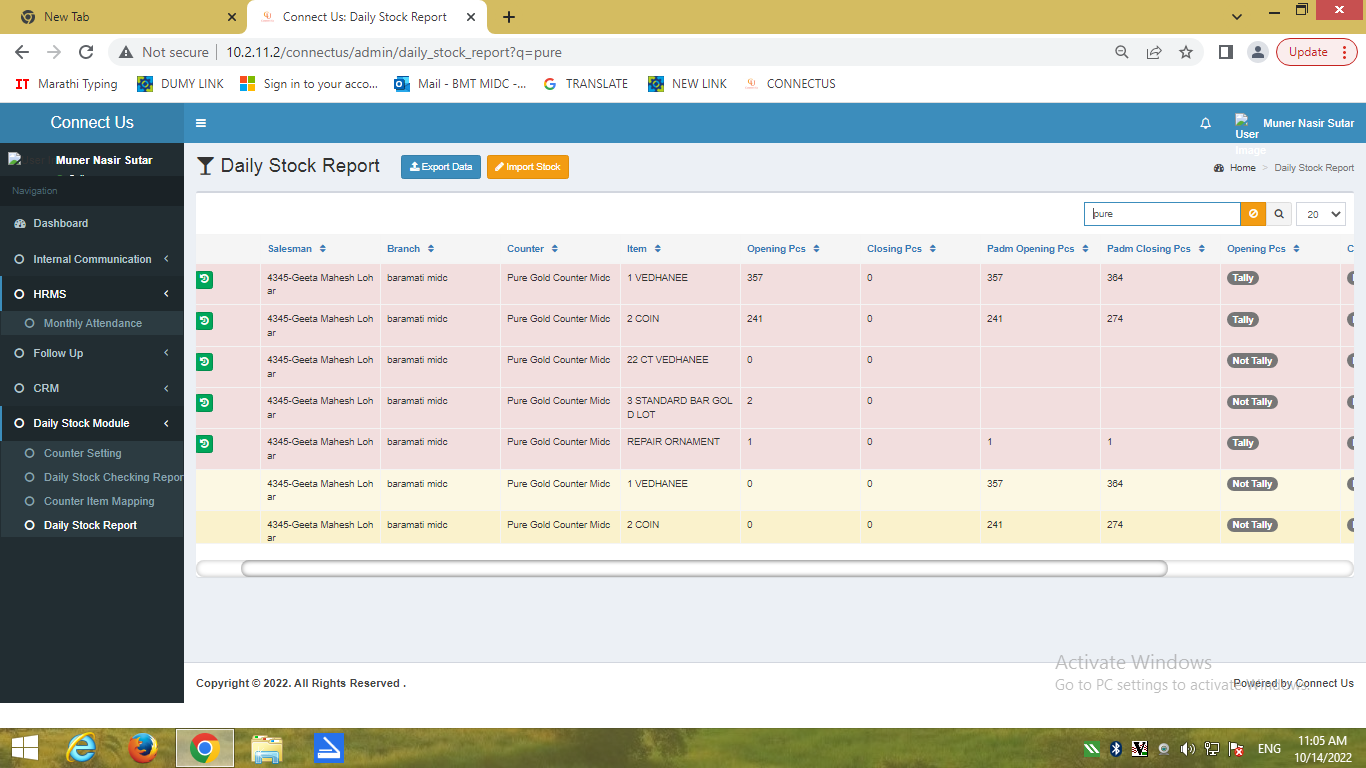
Task: Click the 3 STANDARD BAR GOLD LOT item cell
Action: 680,407
